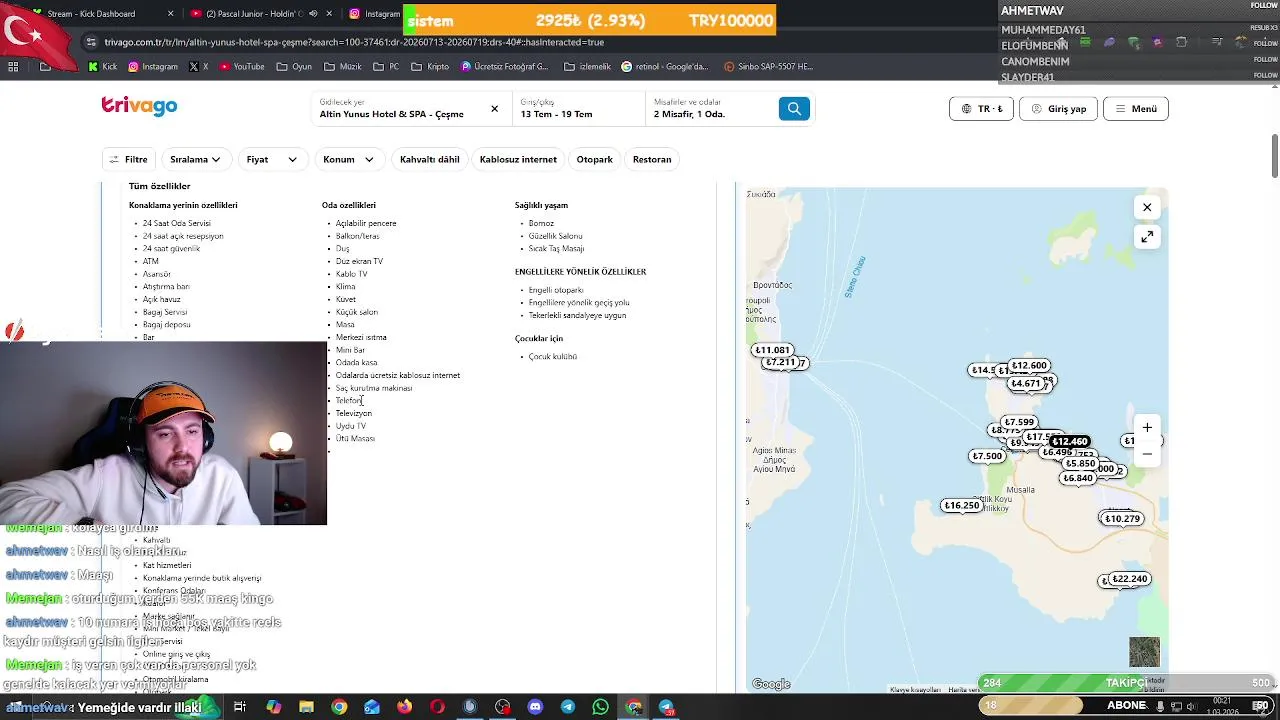Open the PC bookmarks folder
Image resolution: width=1280 pixels, height=720 pixels.
tap(386, 67)
